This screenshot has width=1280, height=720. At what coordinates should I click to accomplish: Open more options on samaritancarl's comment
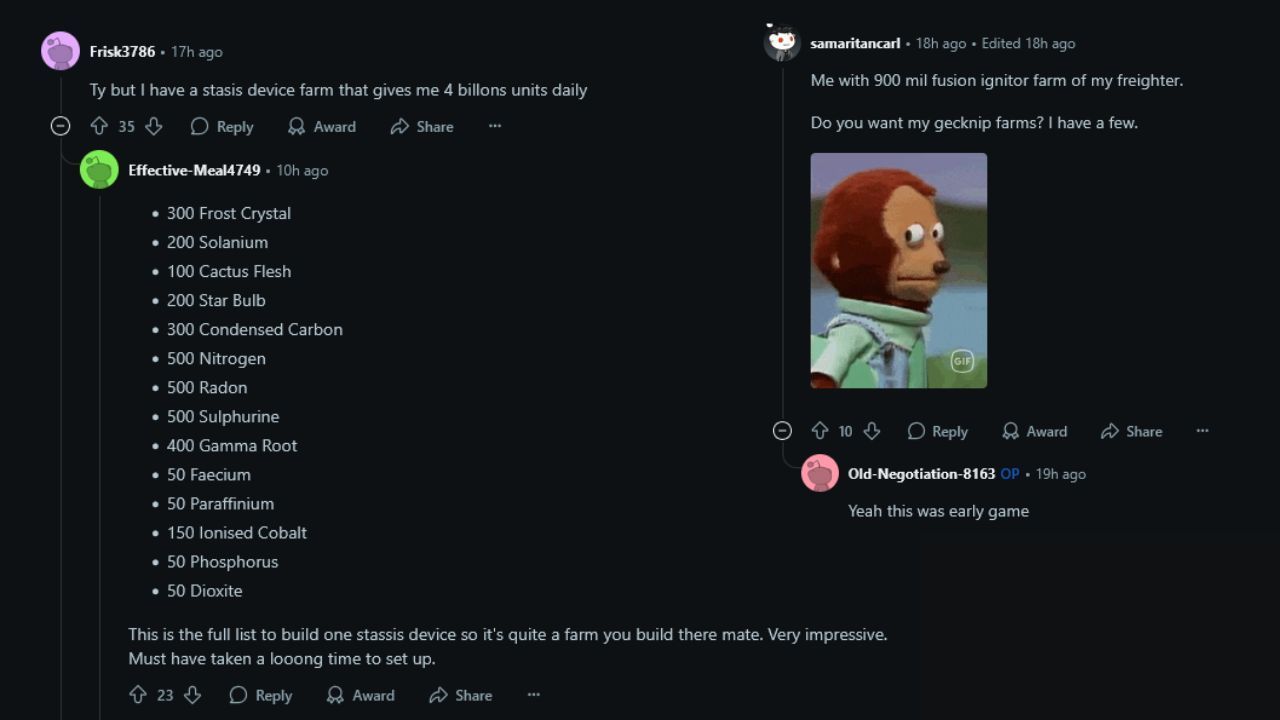click(x=1202, y=431)
